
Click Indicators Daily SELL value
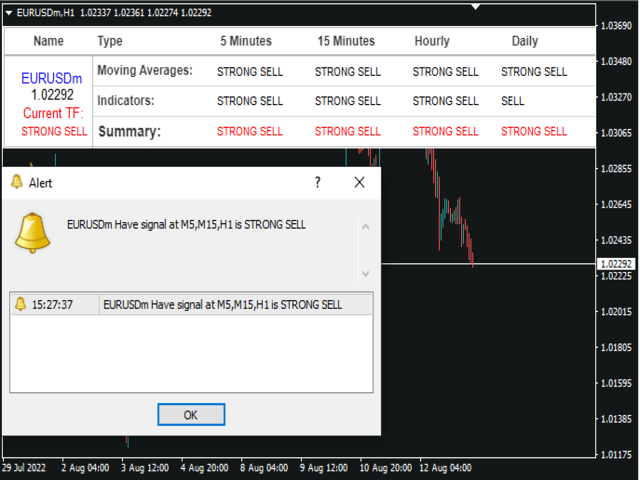tap(513, 101)
